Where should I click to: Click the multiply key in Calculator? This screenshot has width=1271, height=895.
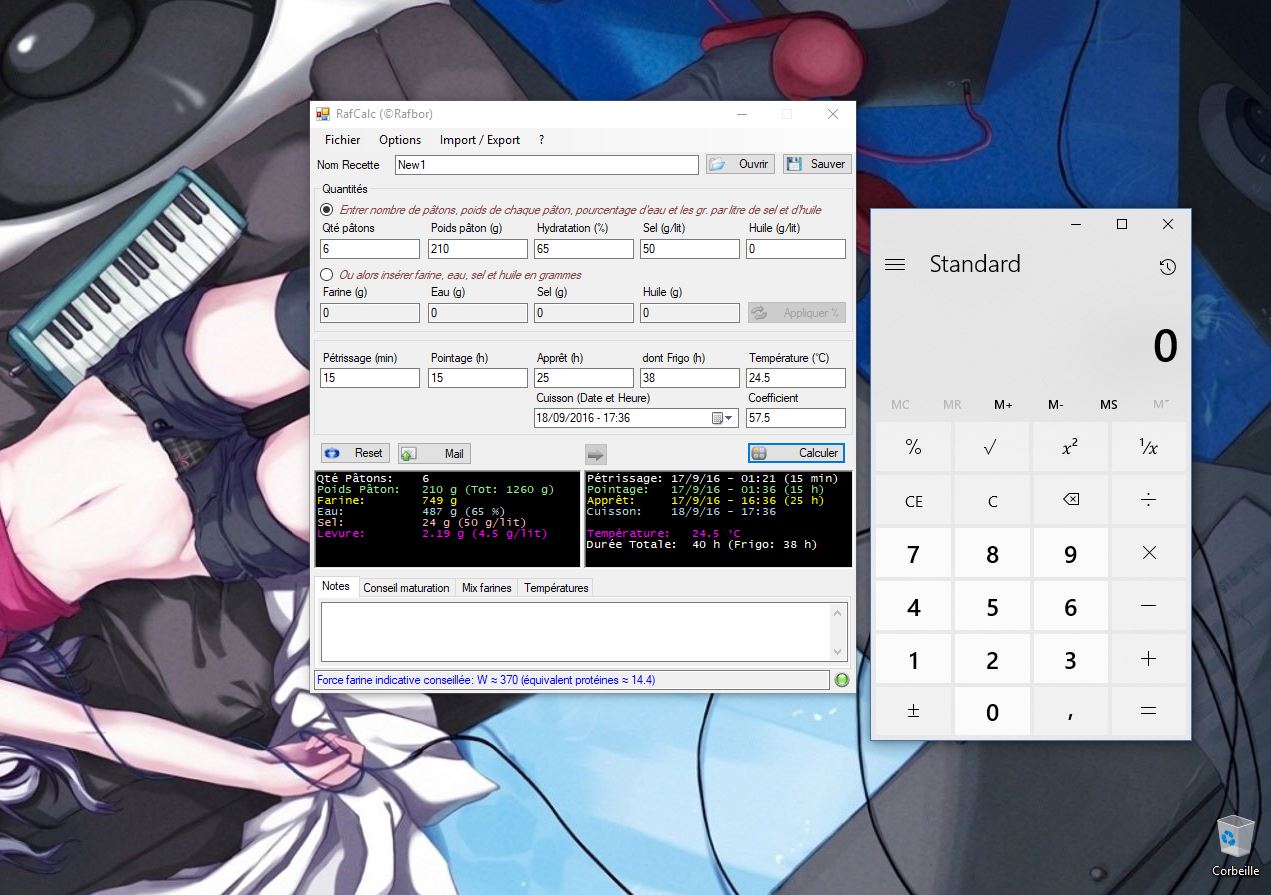[1148, 553]
